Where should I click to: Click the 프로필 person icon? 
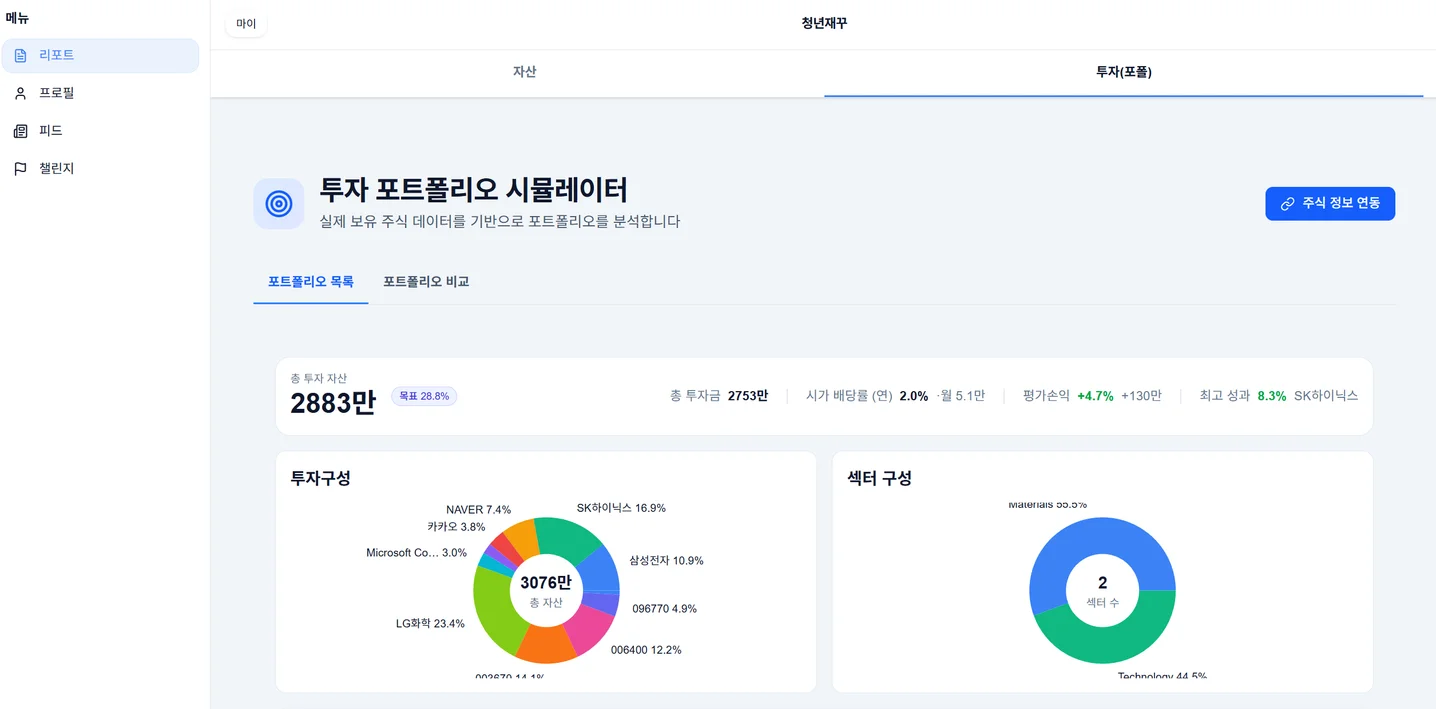(x=20, y=93)
